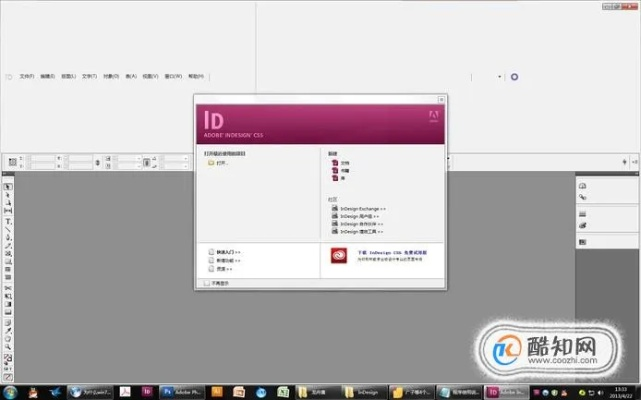This screenshot has height=400, width=641.
Task: Open the Pages panel icon in right dock
Action: point(582,187)
